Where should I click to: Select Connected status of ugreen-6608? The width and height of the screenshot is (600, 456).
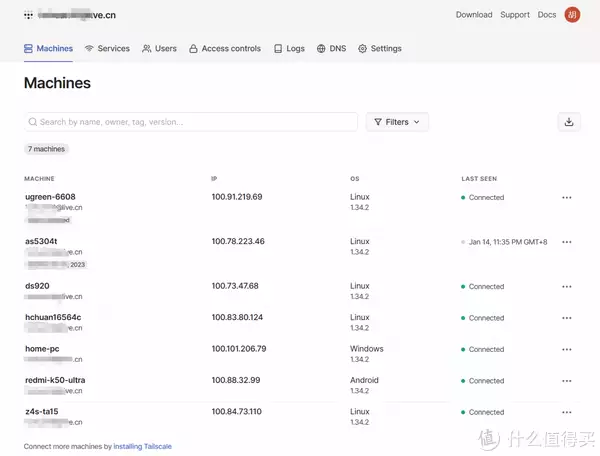tap(483, 197)
